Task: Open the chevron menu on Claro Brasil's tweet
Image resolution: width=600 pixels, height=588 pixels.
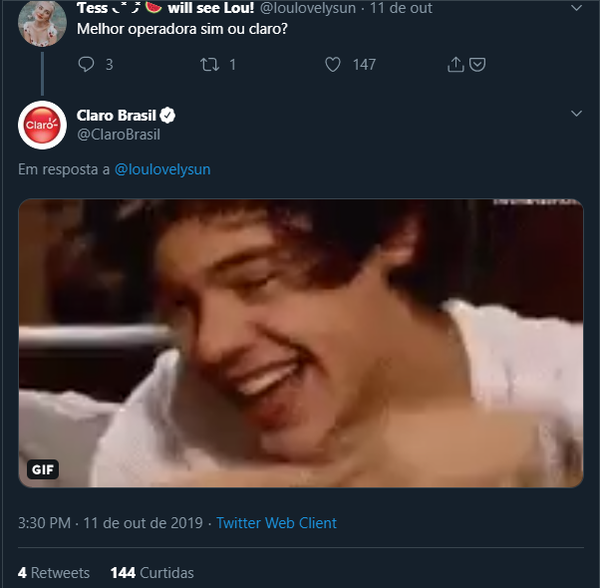Action: coord(575,114)
